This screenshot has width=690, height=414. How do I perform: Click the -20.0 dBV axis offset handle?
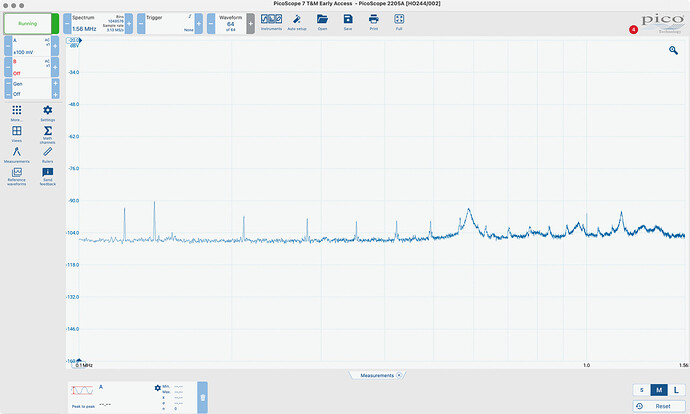(74, 40)
